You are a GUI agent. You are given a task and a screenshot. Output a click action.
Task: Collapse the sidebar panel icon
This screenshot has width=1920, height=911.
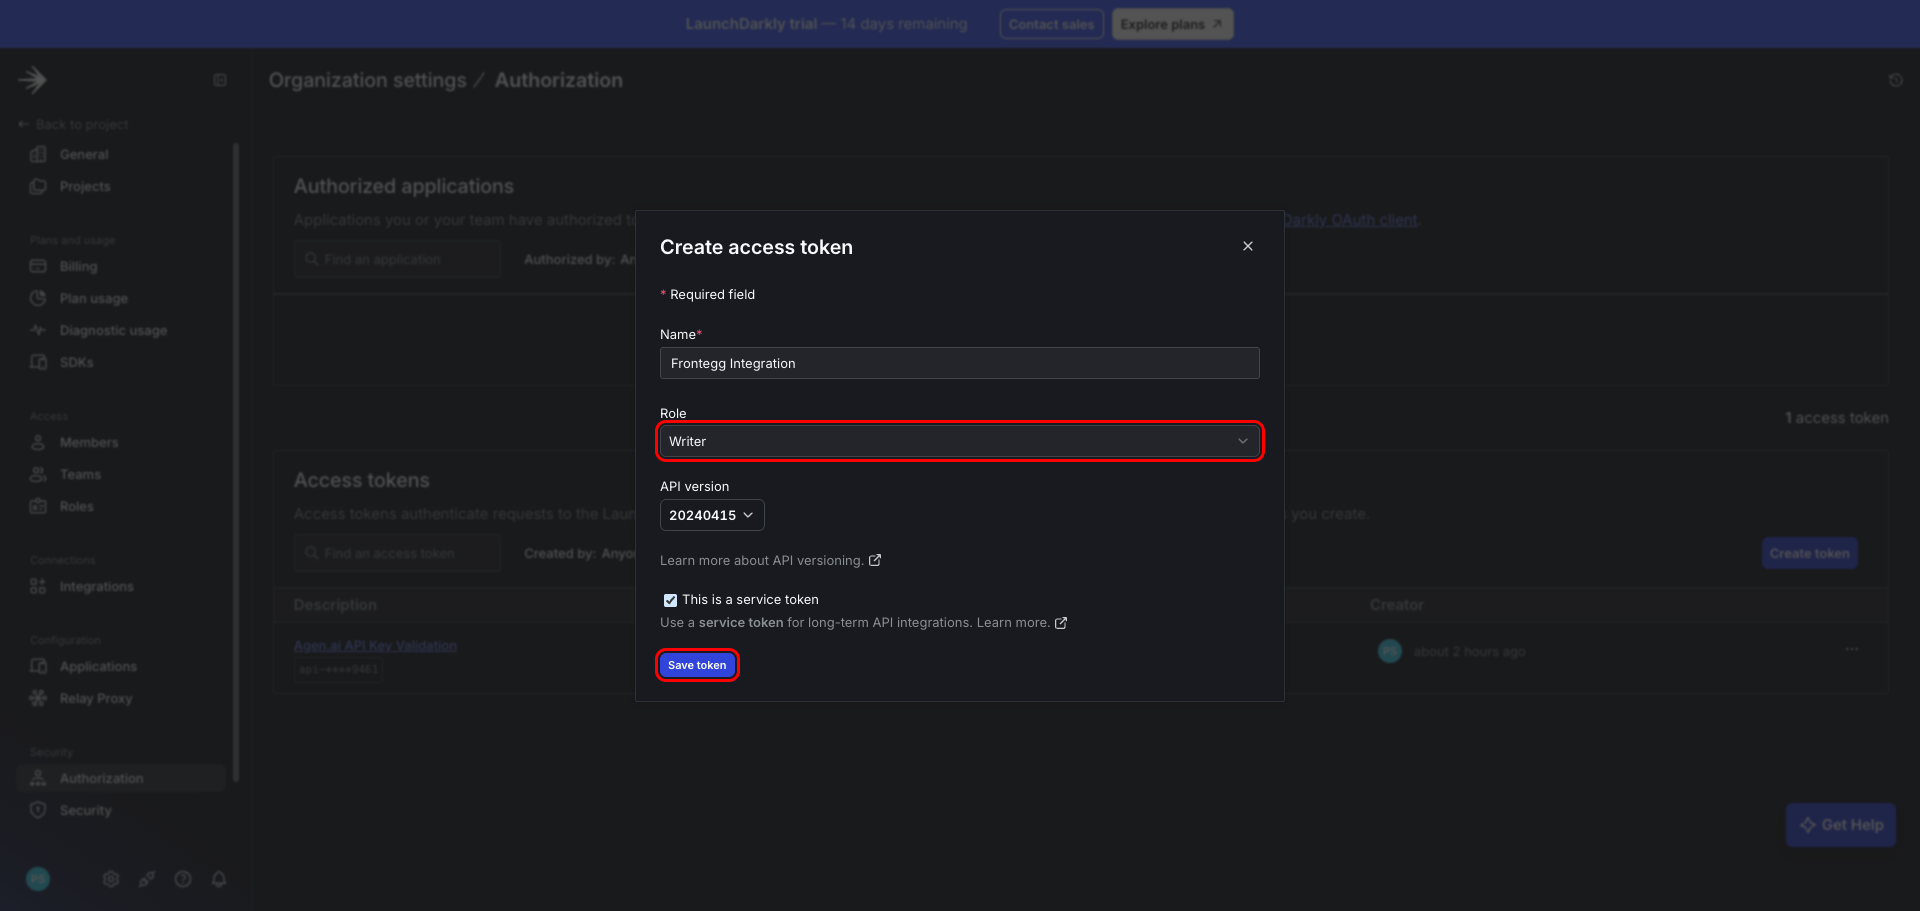(220, 80)
